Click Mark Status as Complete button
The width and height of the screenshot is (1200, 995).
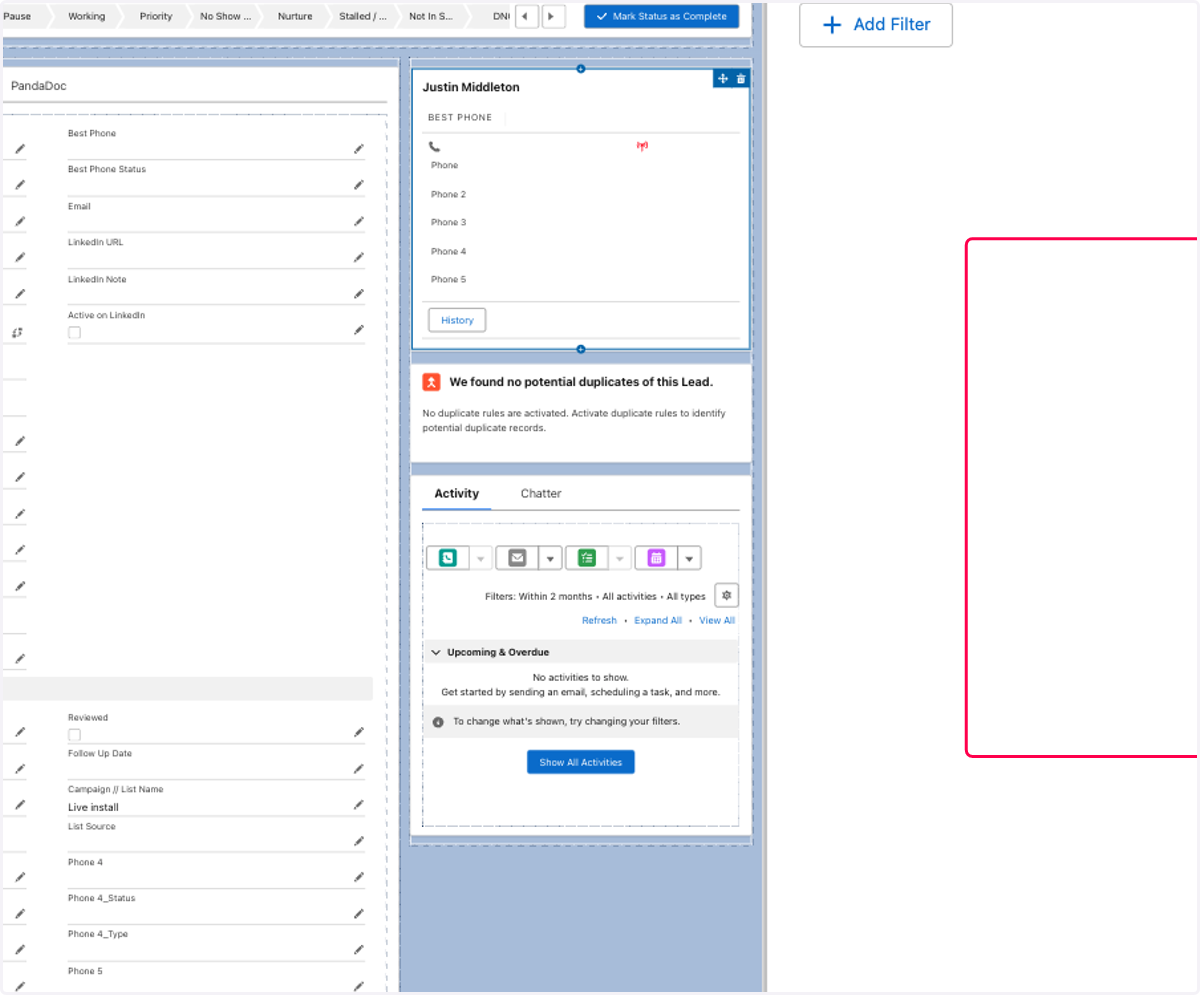662,16
